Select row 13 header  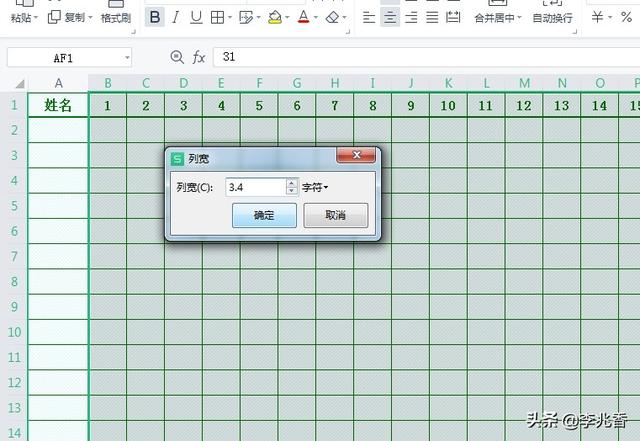14,408
